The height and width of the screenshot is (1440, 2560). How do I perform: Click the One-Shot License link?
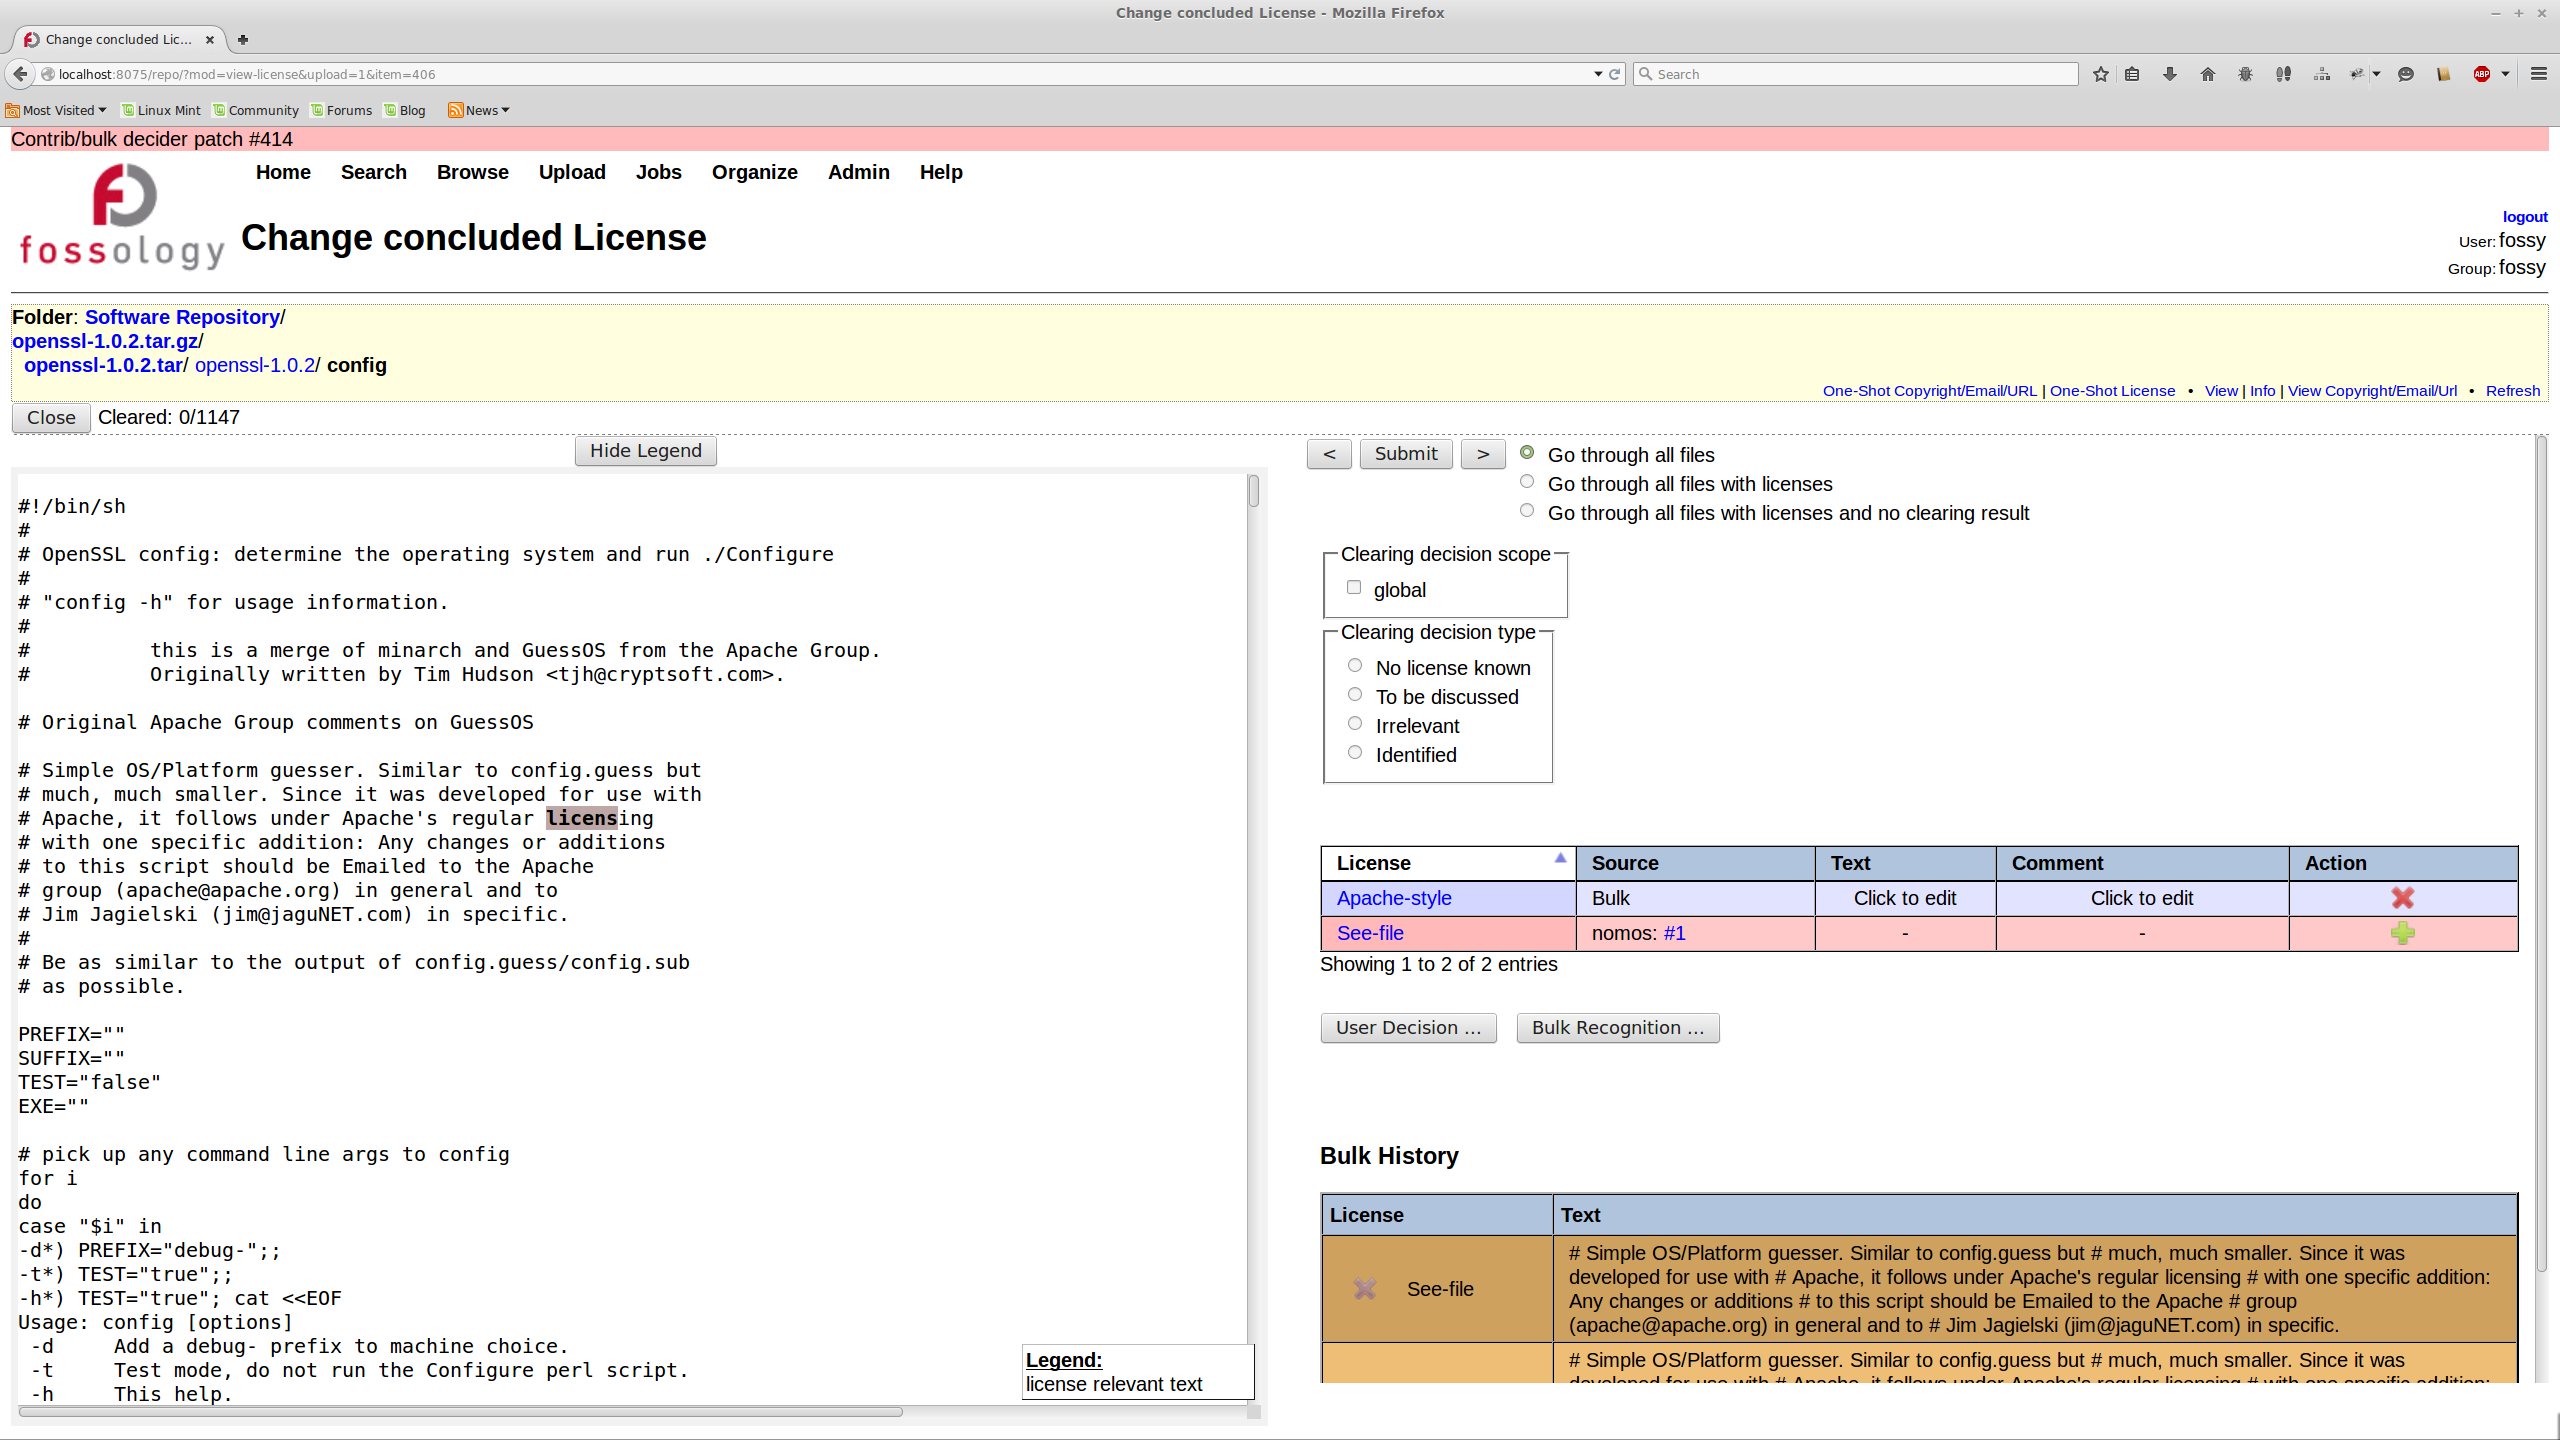coord(2112,391)
